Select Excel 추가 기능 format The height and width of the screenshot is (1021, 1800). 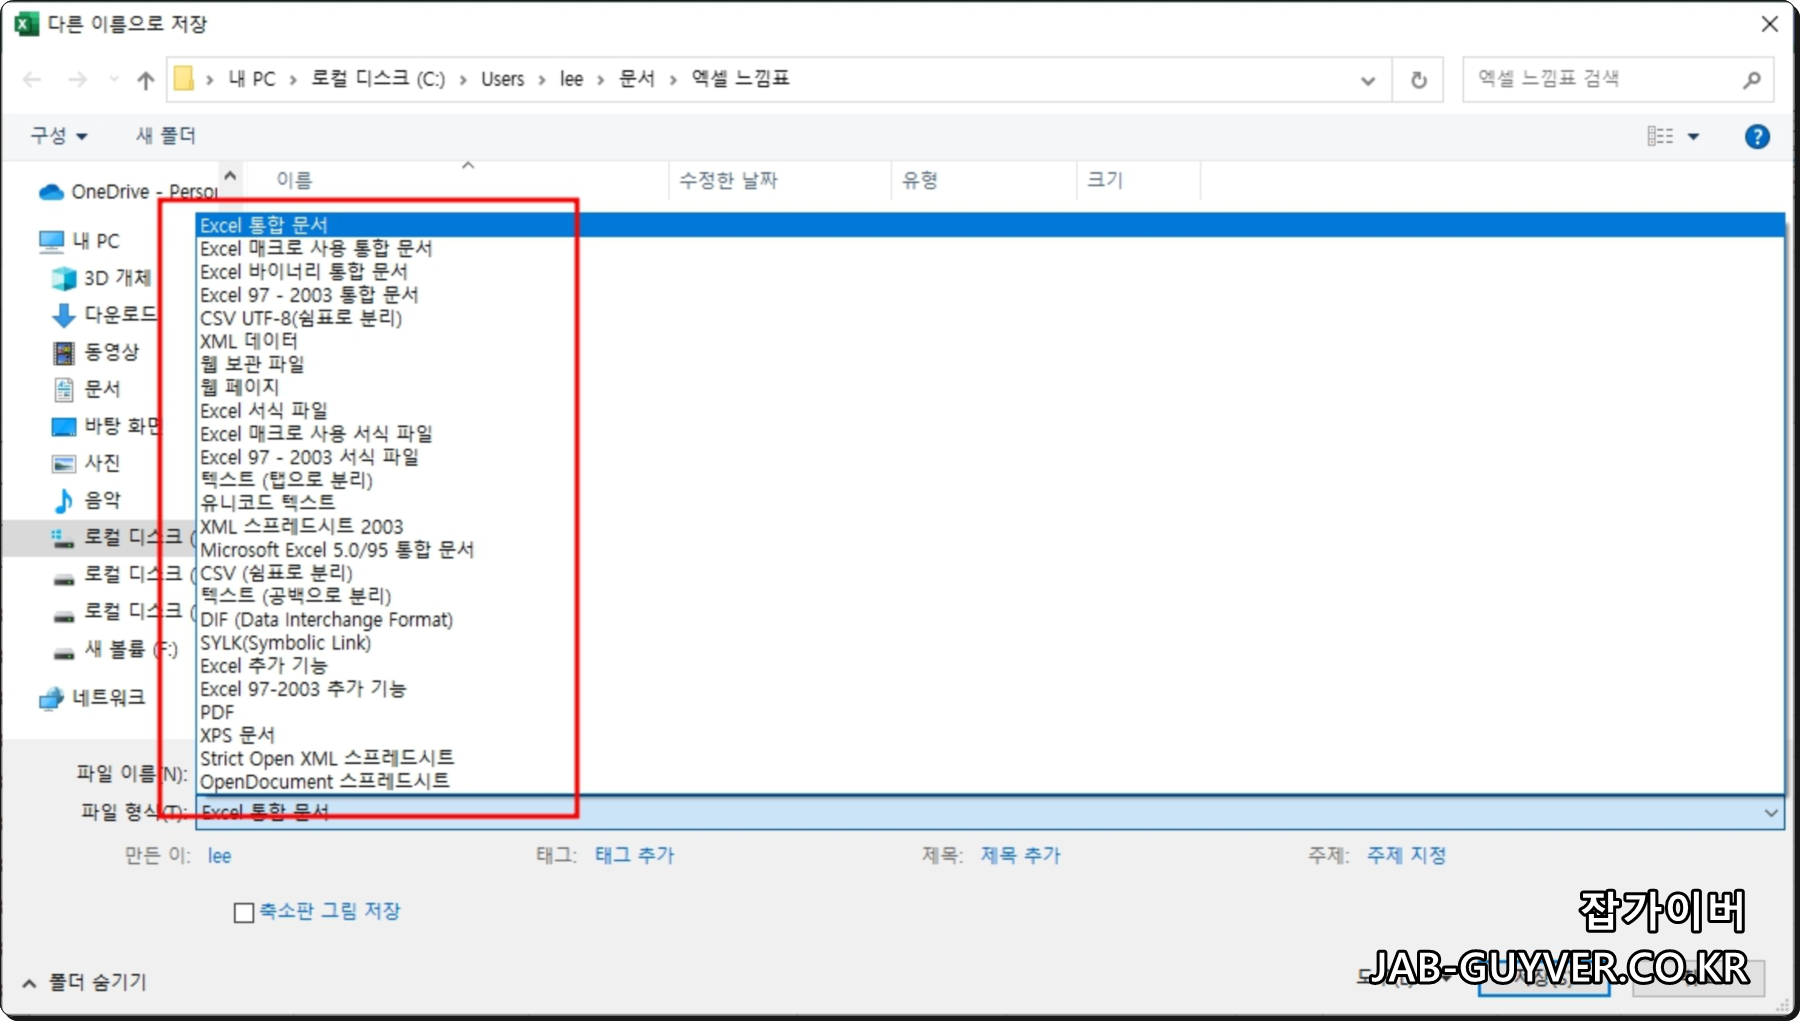pos(990,665)
